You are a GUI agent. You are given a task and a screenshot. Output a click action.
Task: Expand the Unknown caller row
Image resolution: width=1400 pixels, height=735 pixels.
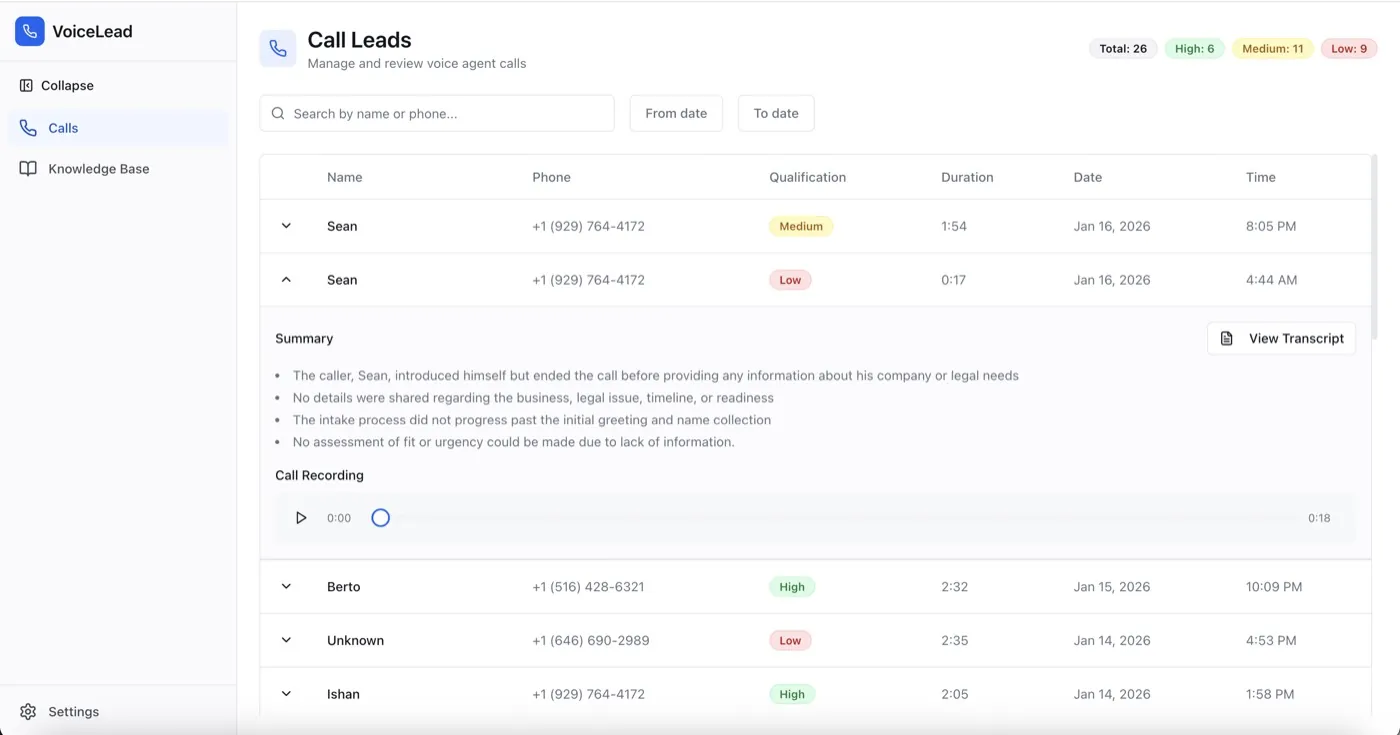coord(286,641)
